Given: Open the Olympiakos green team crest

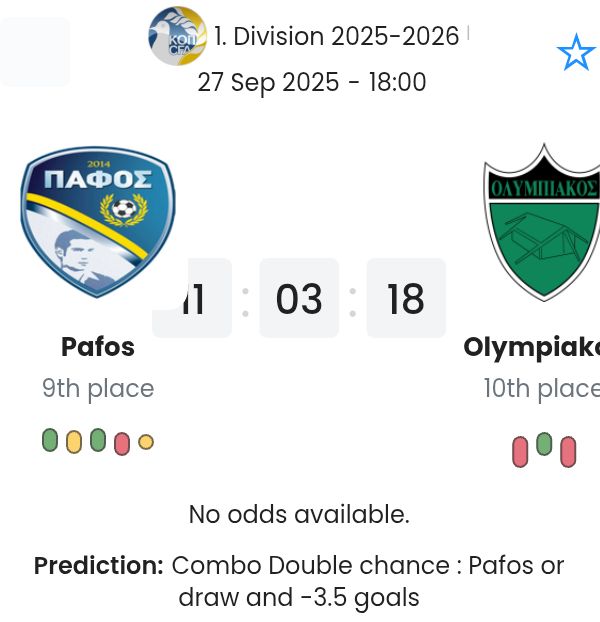Looking at the screenshot, I should [x=543, y=224].
